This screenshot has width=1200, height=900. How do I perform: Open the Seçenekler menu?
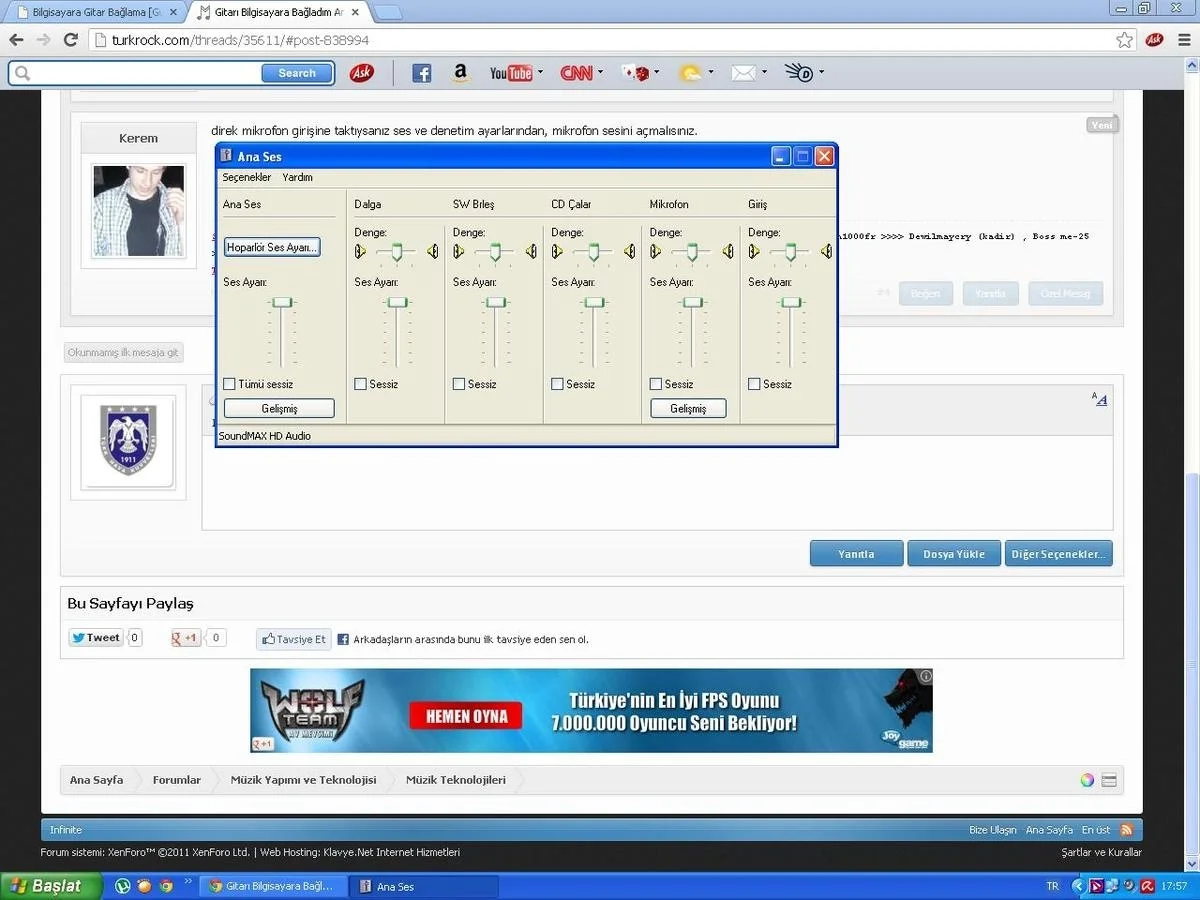click(246, 177)
